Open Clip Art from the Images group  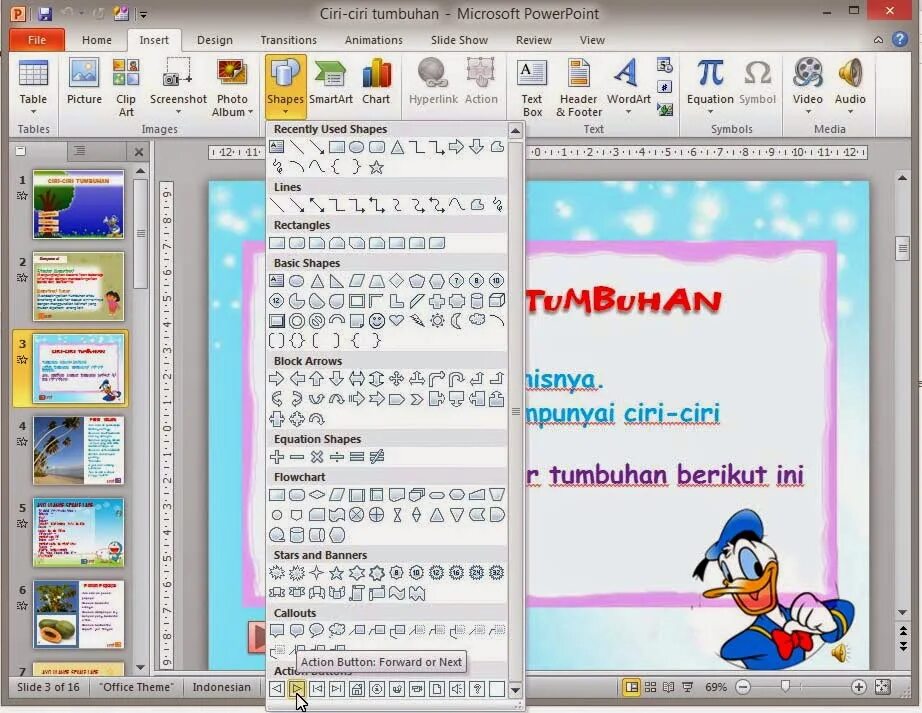coord(126,88)
